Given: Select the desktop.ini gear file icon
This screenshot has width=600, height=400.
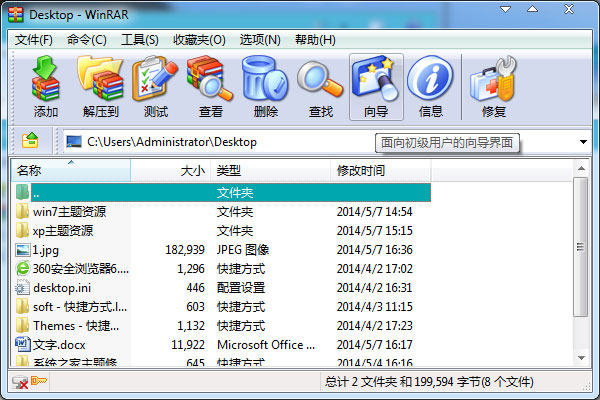Looking at the screenshot, I should [23, 287].
